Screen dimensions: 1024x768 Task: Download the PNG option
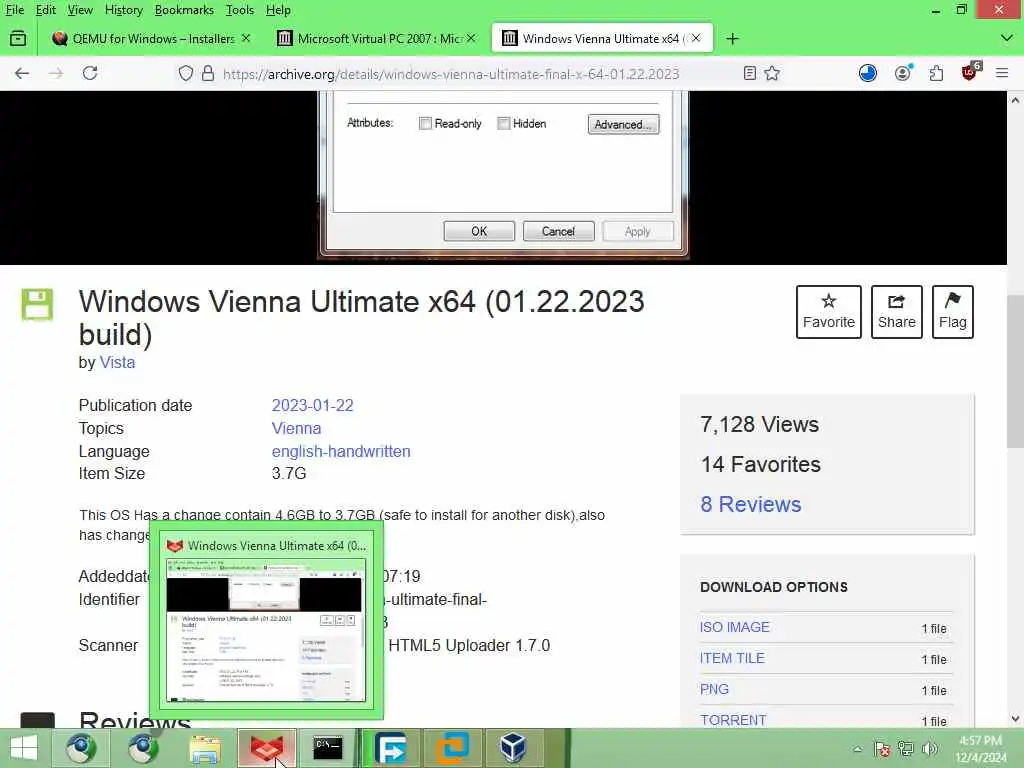[x=714, y=690]
